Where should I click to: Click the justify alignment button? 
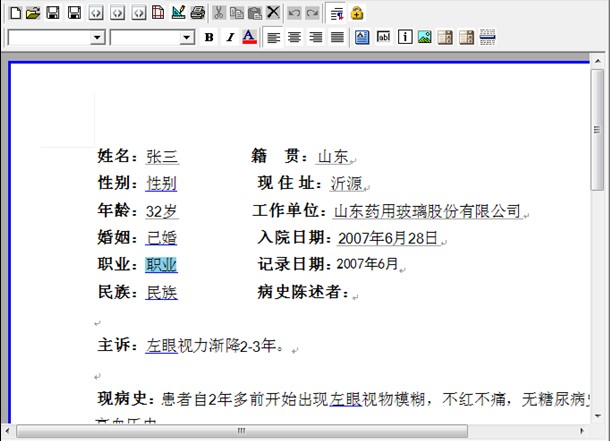(337, 37)
